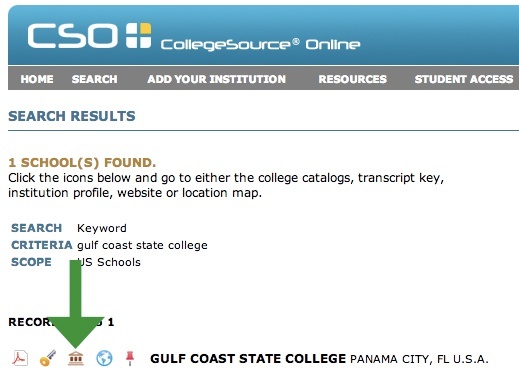519x379 pixels.
Task: Click the CSO logo letters
Action: click(72, 36)
